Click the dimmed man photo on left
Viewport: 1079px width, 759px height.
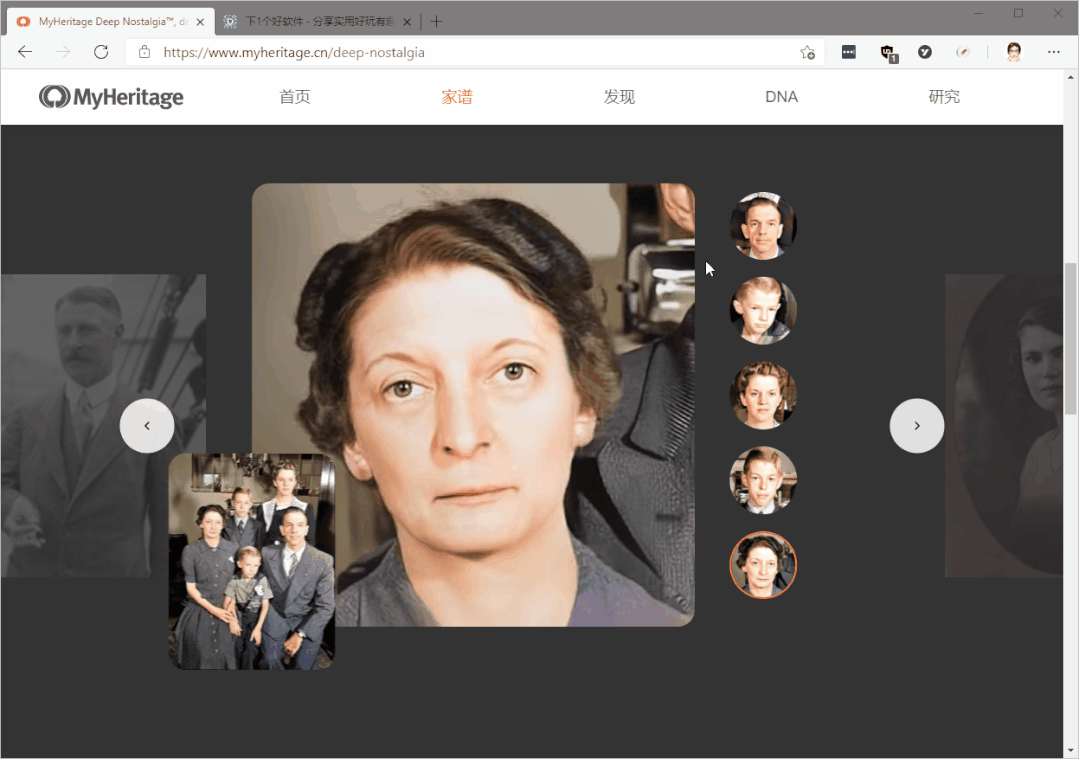click(103, 425)
